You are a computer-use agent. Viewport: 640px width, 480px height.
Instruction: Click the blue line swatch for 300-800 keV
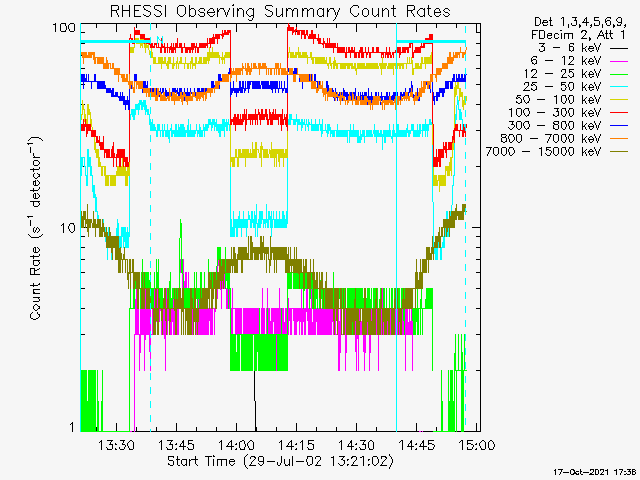(x=619, y=126)
